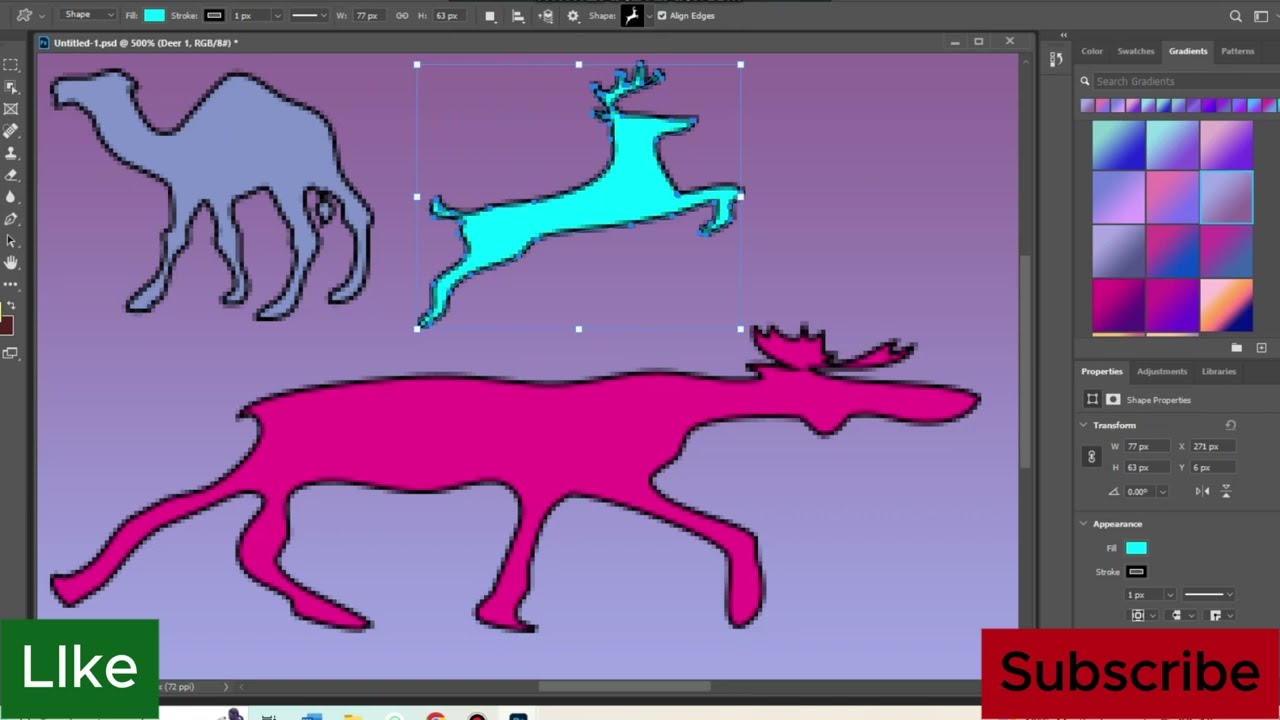The height and width of the screenshot is (720, 1280).
Task: Open the workspace switcher icon
Action: point(1262,16)
